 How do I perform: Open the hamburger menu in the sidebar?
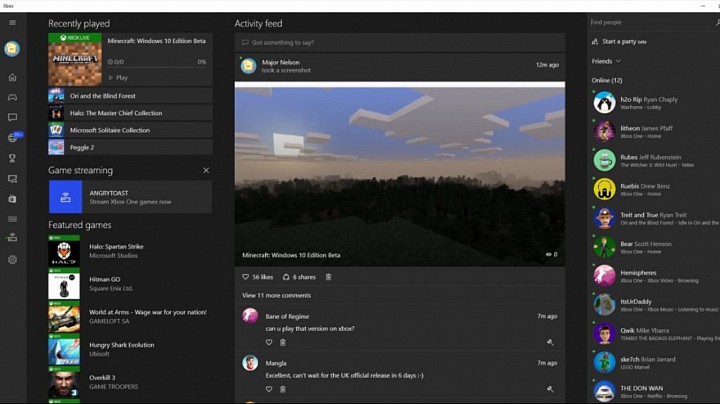click(12, 22)
